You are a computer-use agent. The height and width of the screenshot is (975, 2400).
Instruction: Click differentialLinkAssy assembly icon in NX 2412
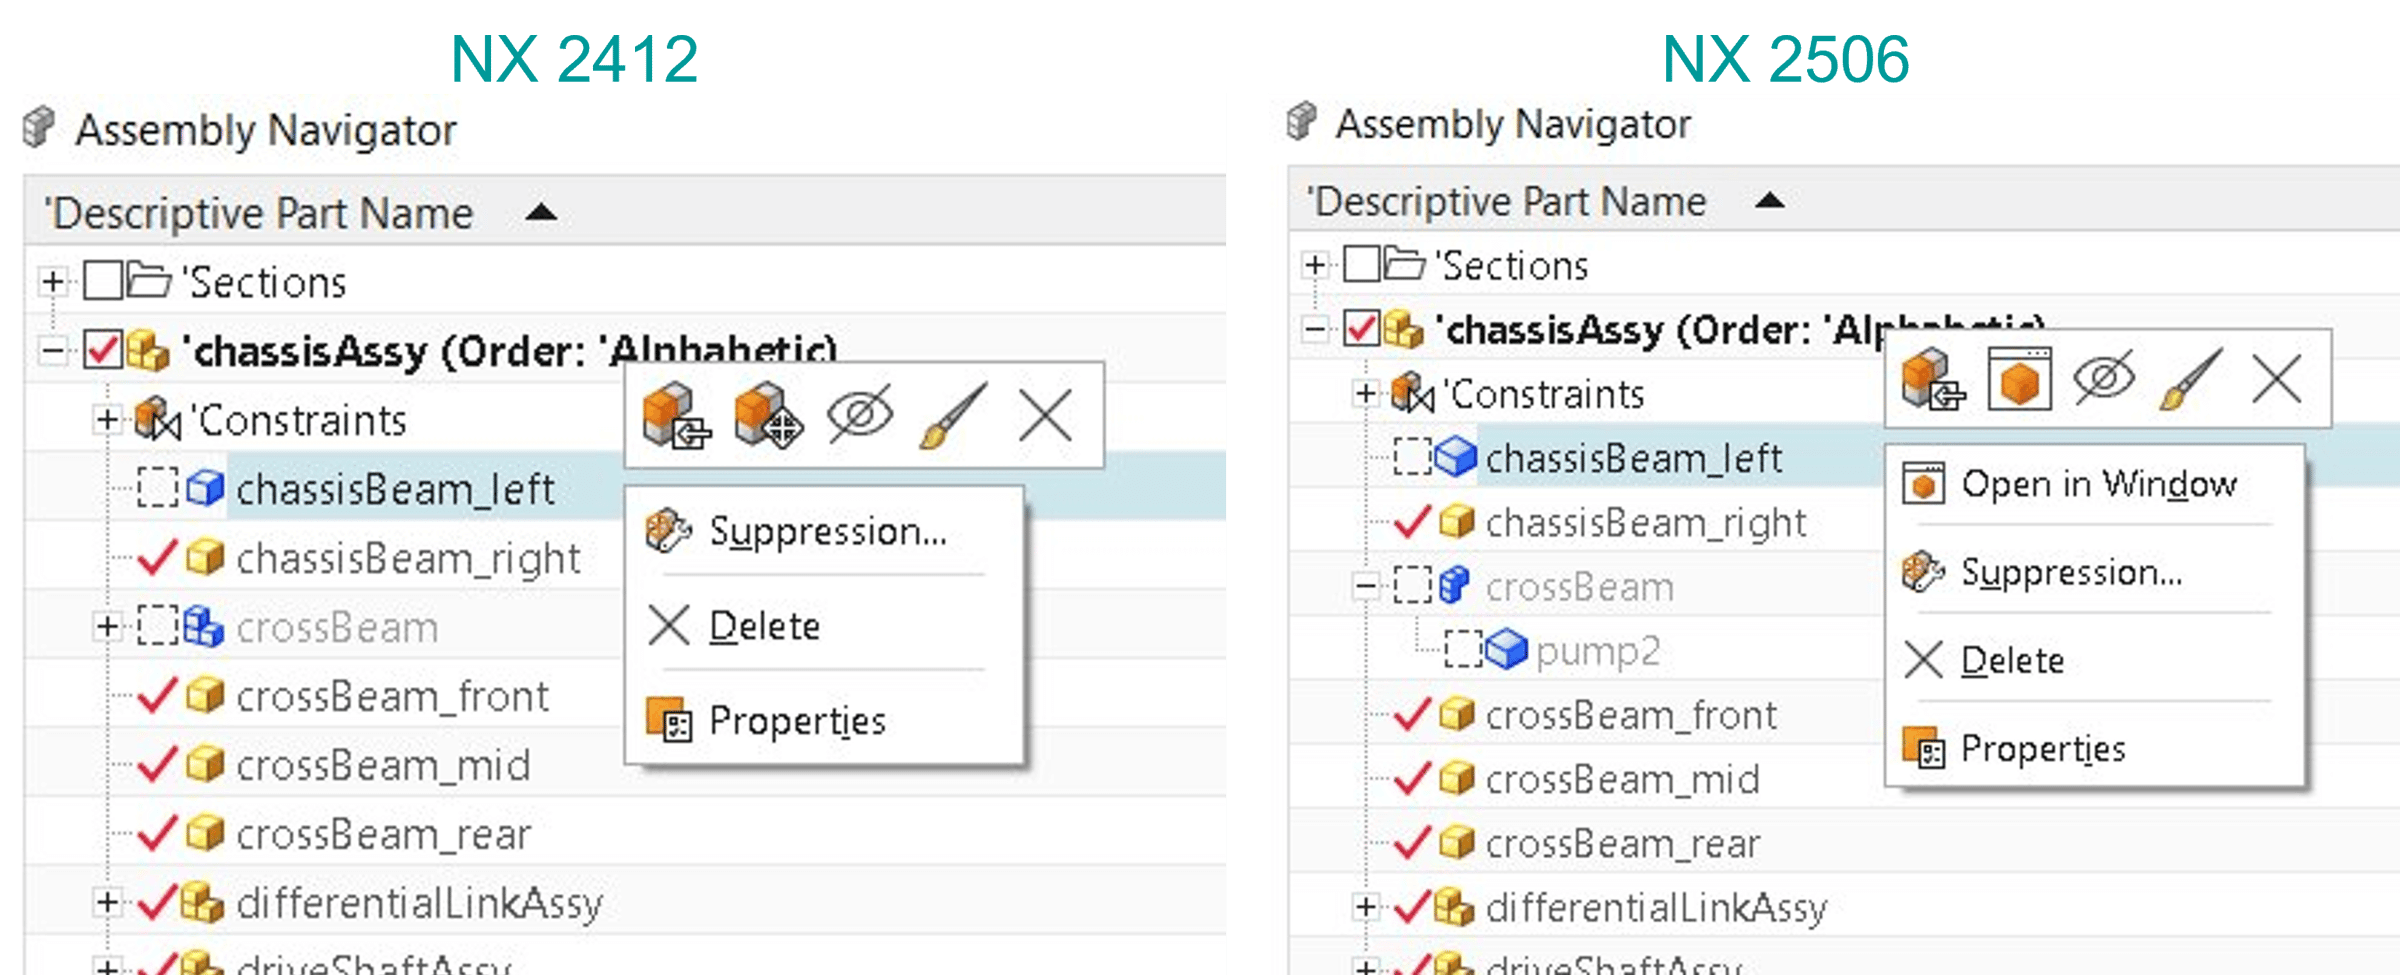202,902
